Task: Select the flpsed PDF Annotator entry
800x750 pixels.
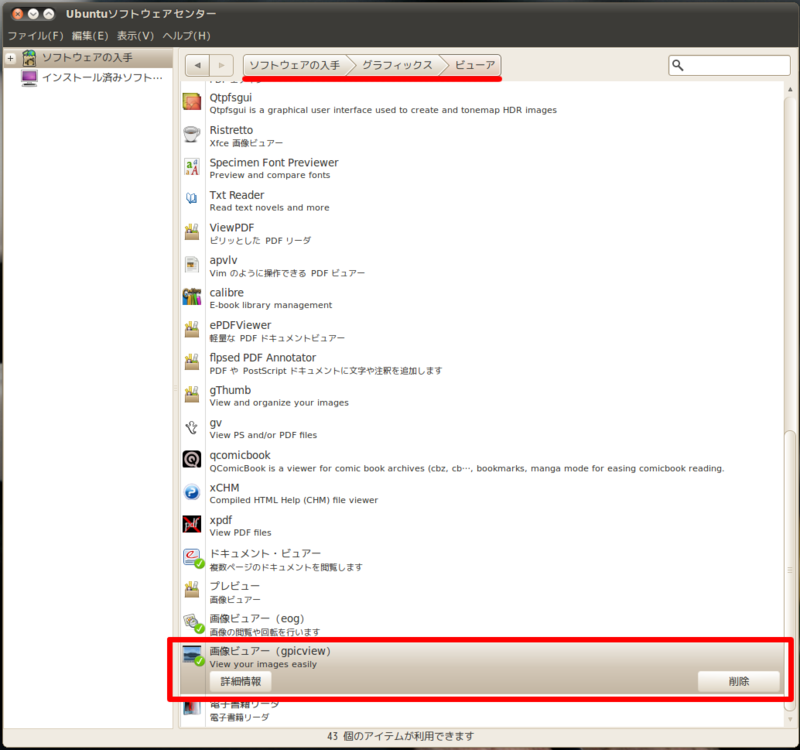Action: point(482,363)
